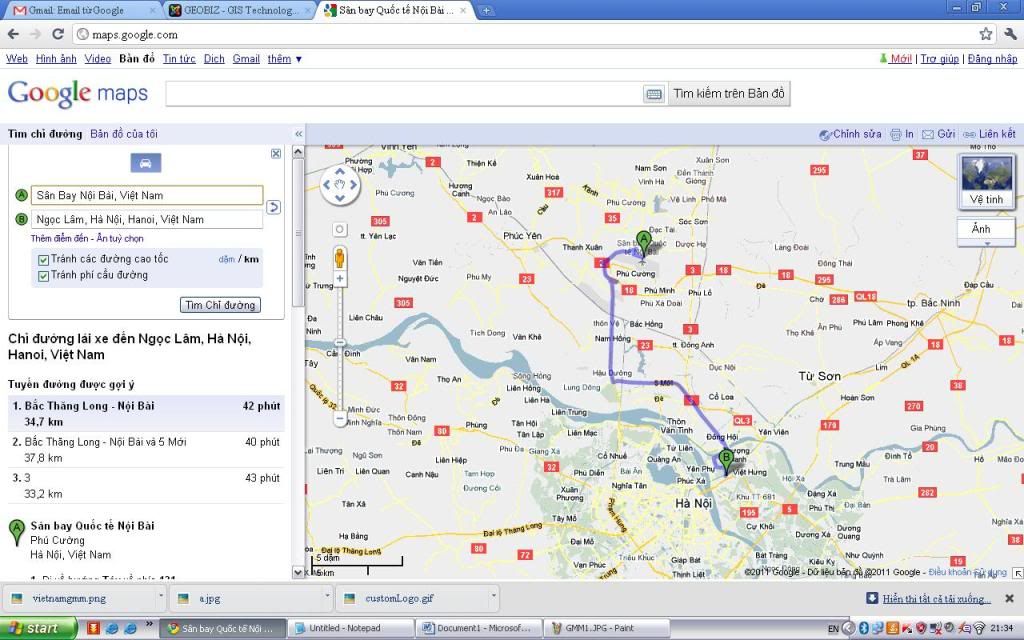This screenshot has height=640, width=1024.
Task: Select the car driving mode icon
Action: pos(145,163)
